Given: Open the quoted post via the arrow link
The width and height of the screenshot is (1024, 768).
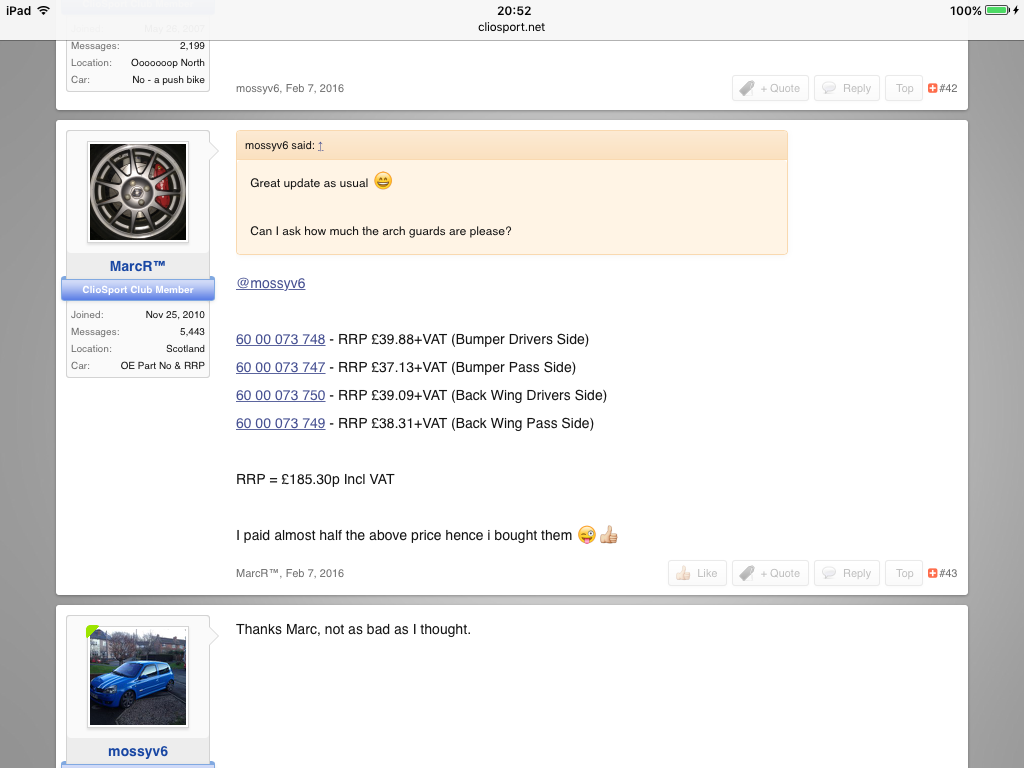Looking at the screenshot, I should 320,146.
